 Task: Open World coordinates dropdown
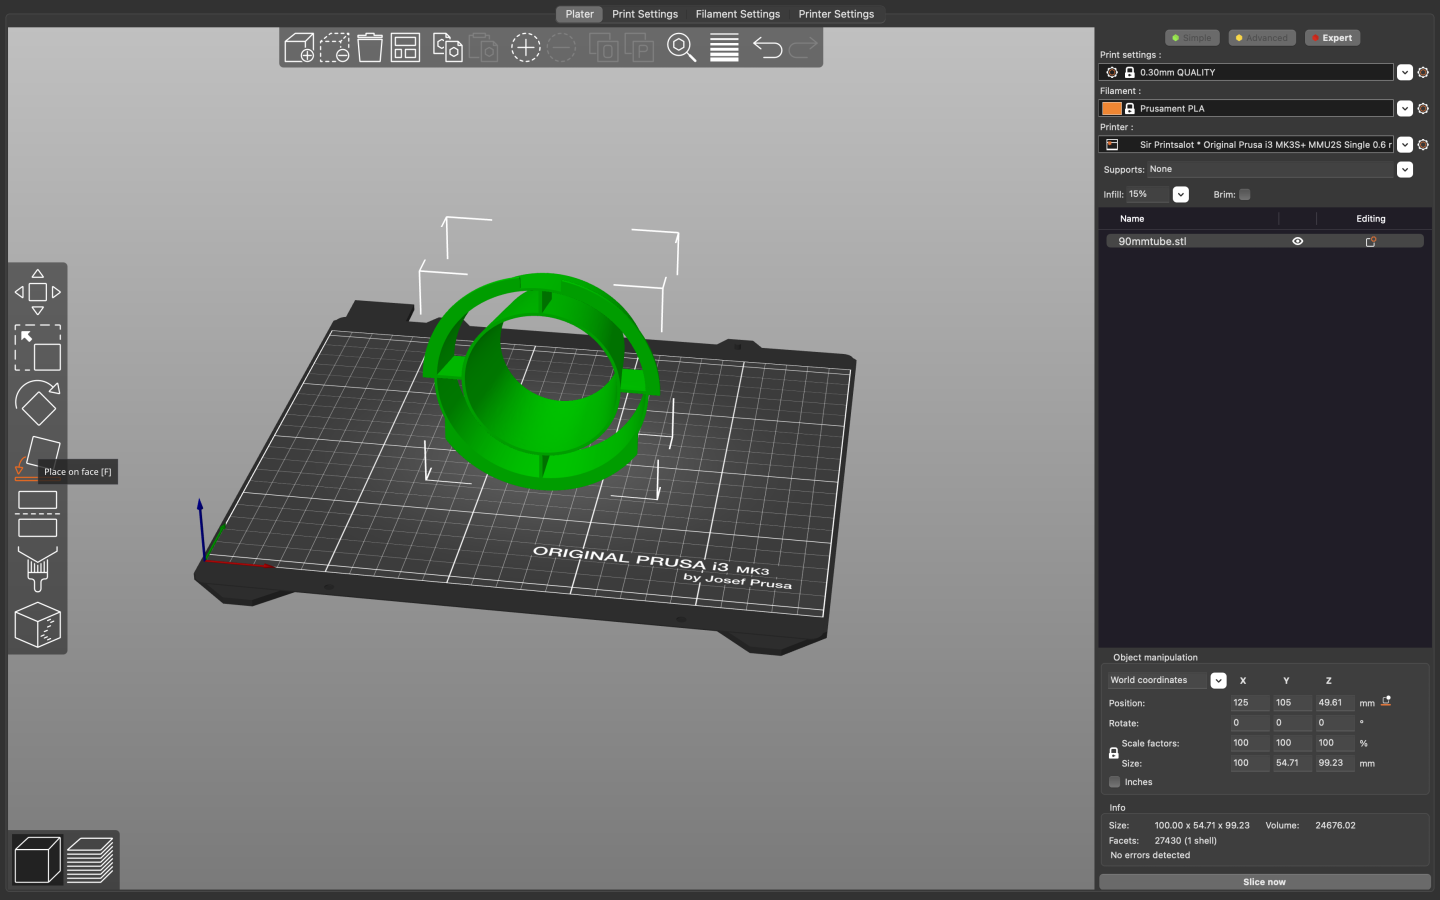(x=1218, y=681)
